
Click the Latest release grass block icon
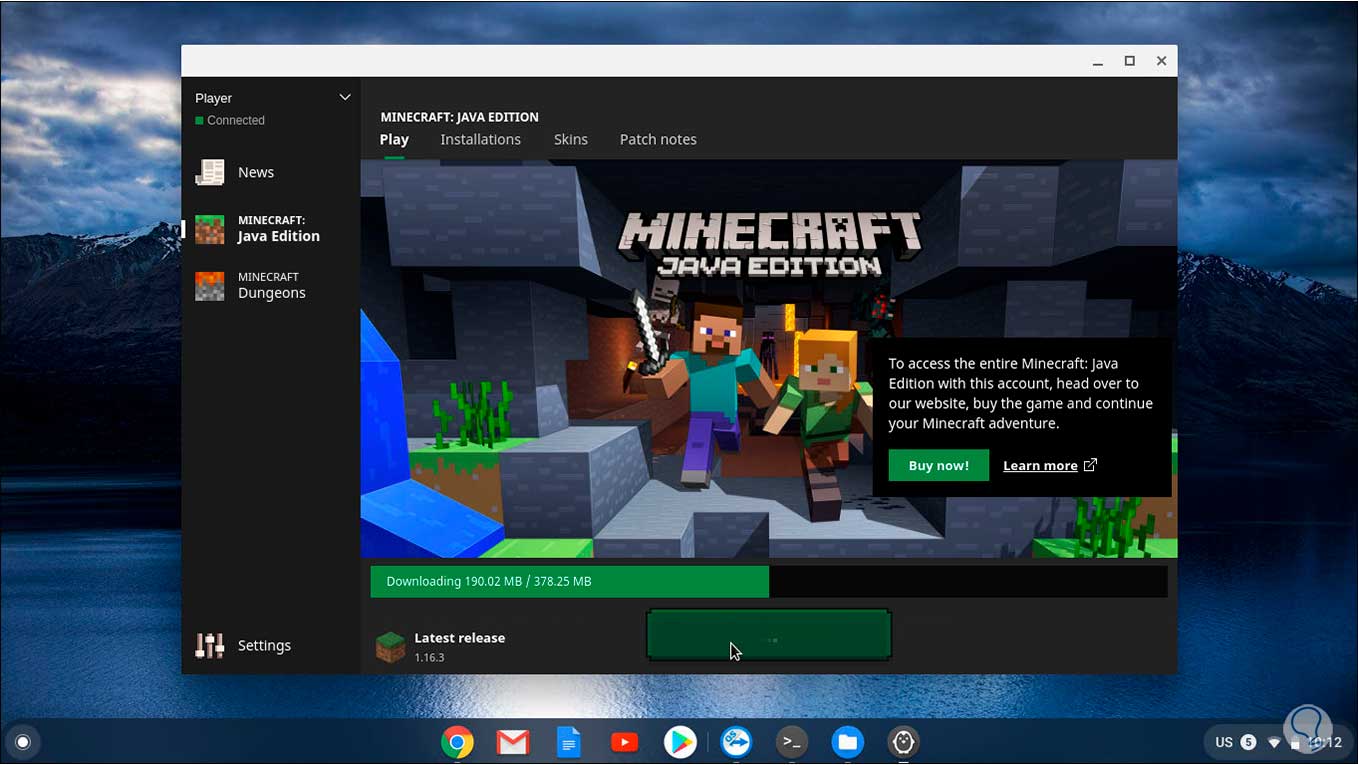click(x=390, y=647)
